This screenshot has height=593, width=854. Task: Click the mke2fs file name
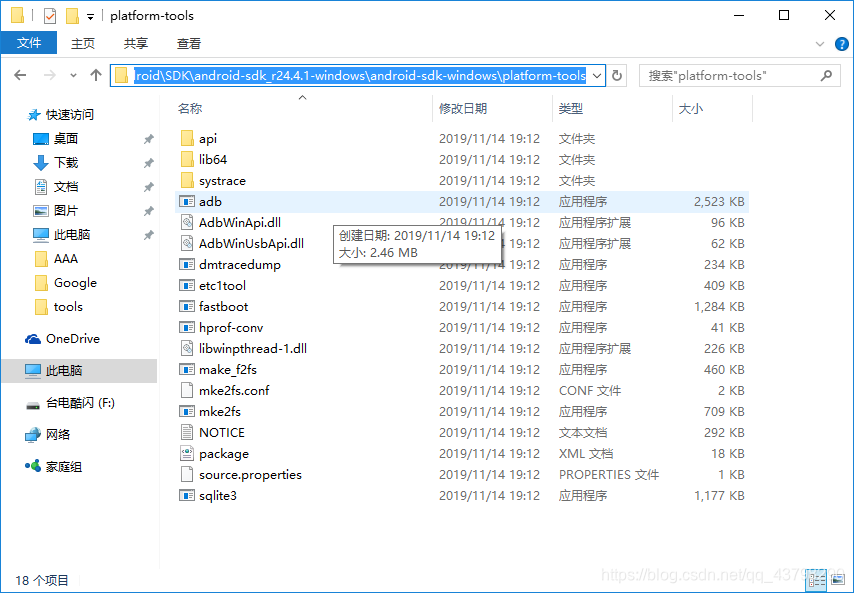tap(220, 412)
